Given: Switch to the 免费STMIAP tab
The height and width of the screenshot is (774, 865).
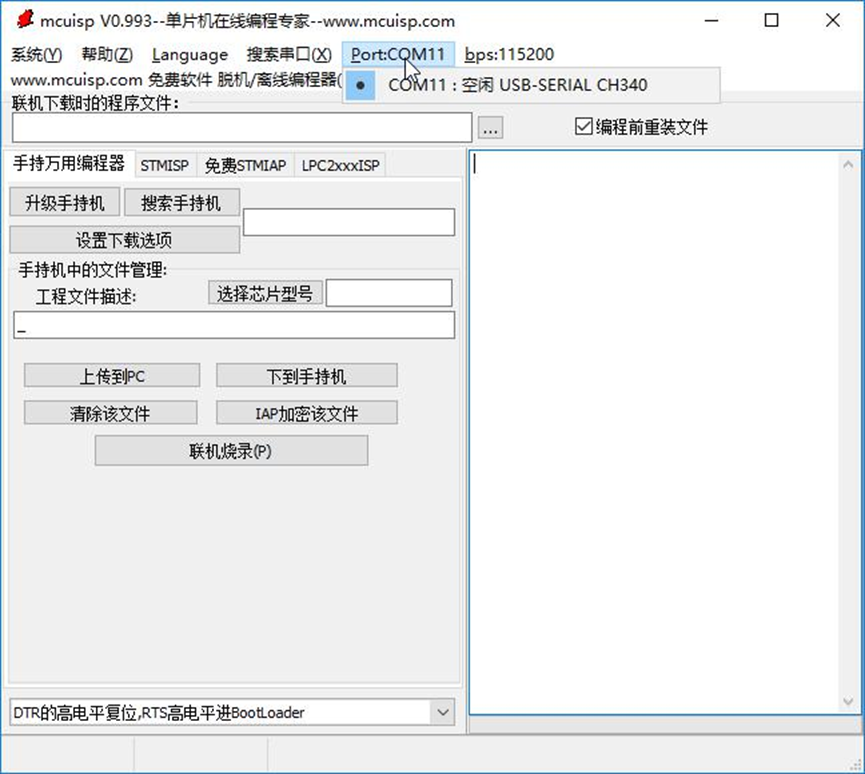Looking at the screenshot, I should [245, 166].
